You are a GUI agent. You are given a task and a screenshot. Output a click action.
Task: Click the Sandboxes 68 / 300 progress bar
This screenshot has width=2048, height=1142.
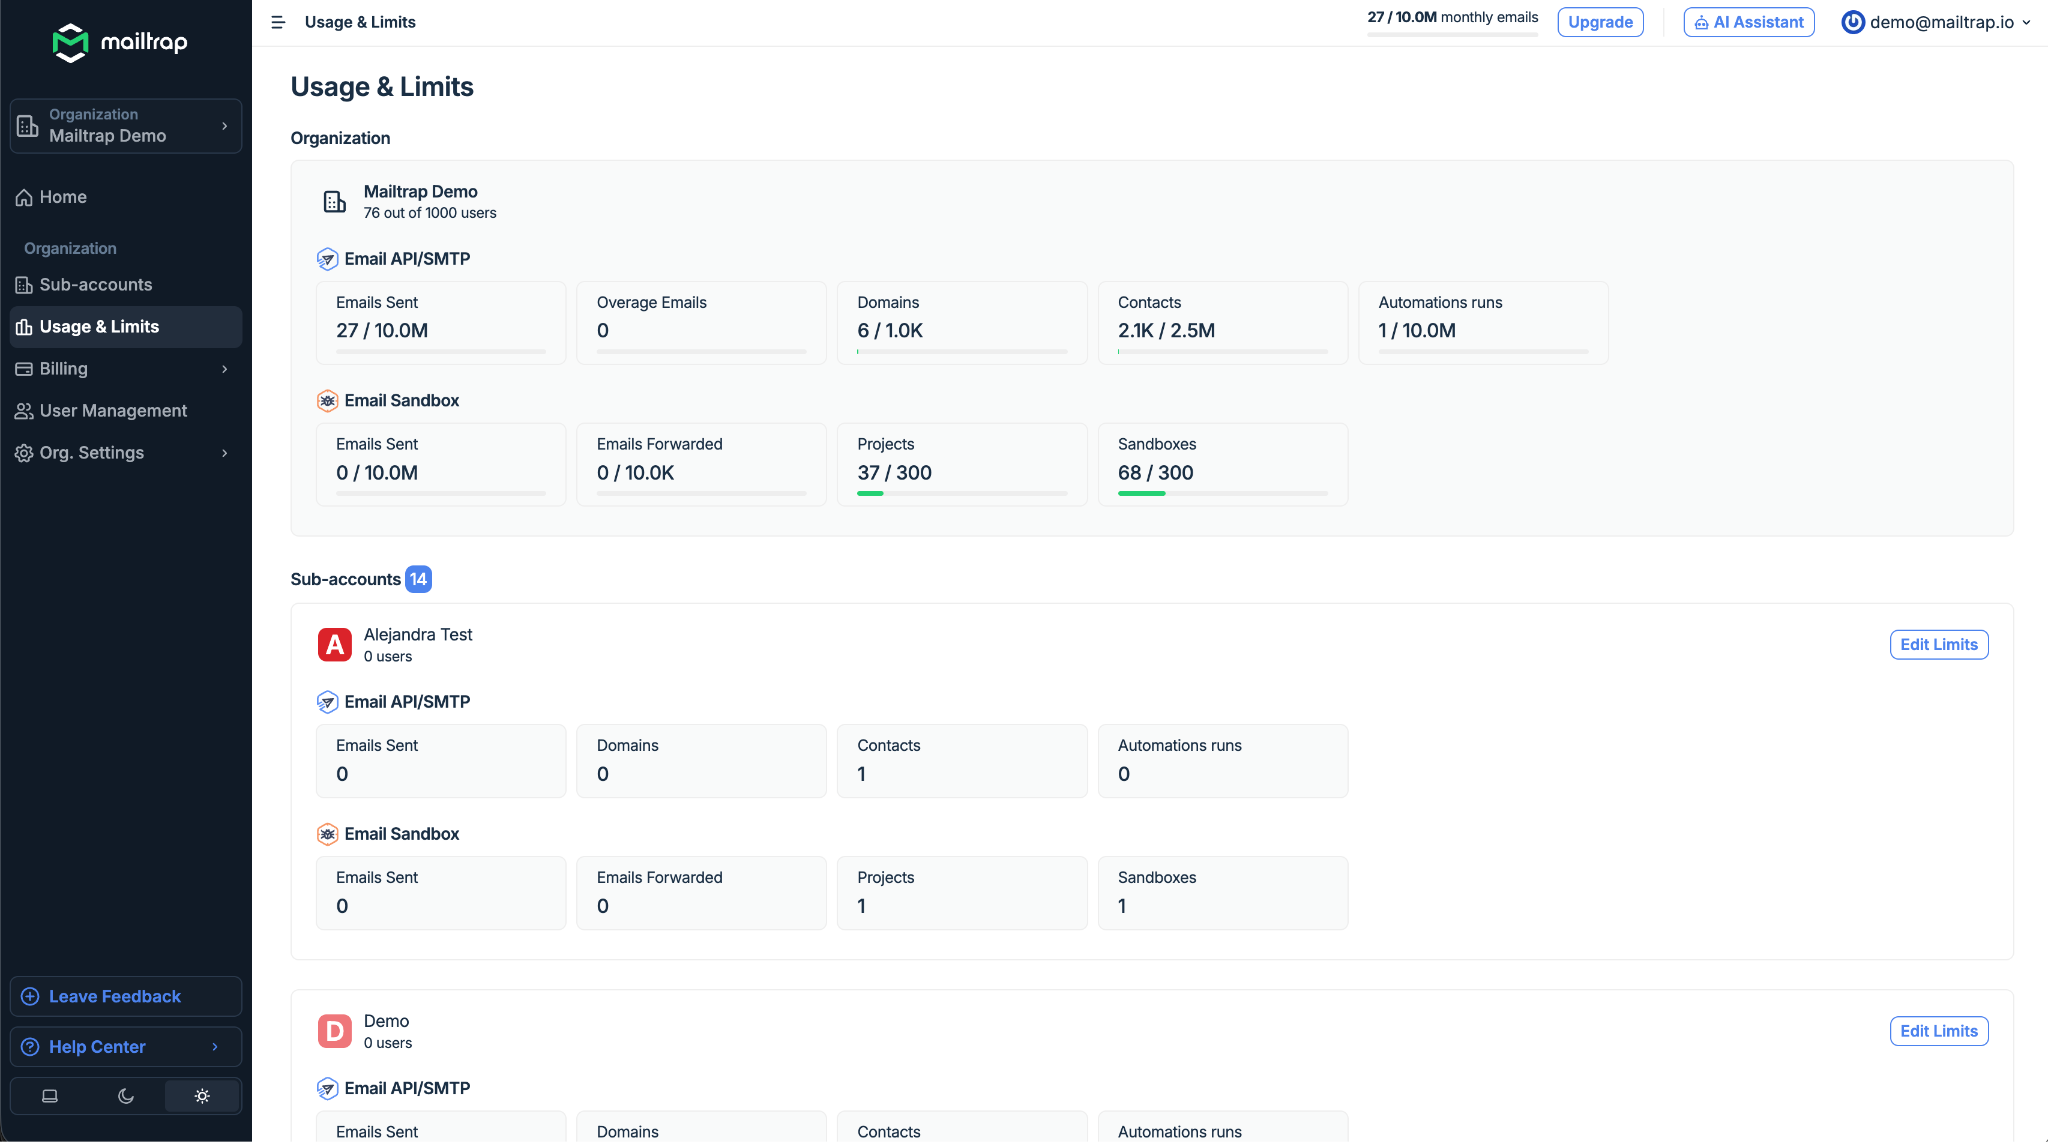coord(1222,494)
